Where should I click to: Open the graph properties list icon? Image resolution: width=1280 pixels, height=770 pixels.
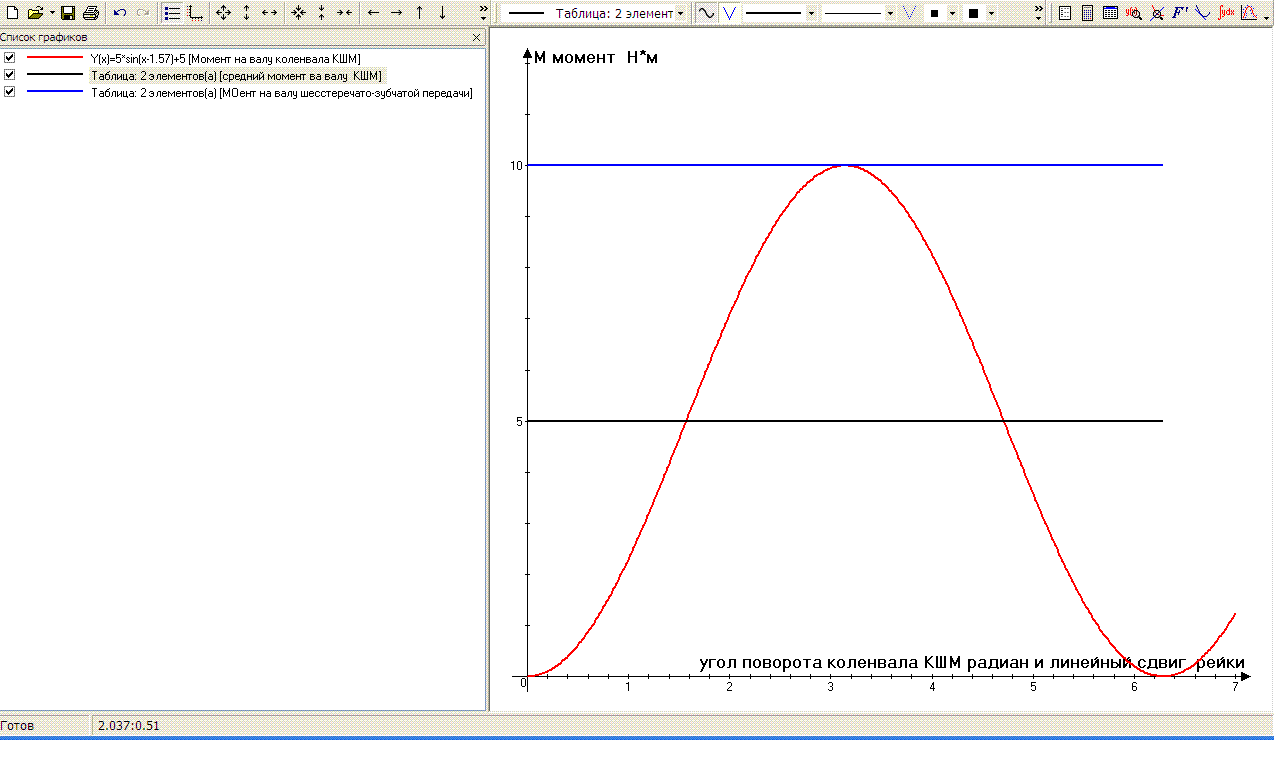pyautogui.click(x=1064, y=13)
